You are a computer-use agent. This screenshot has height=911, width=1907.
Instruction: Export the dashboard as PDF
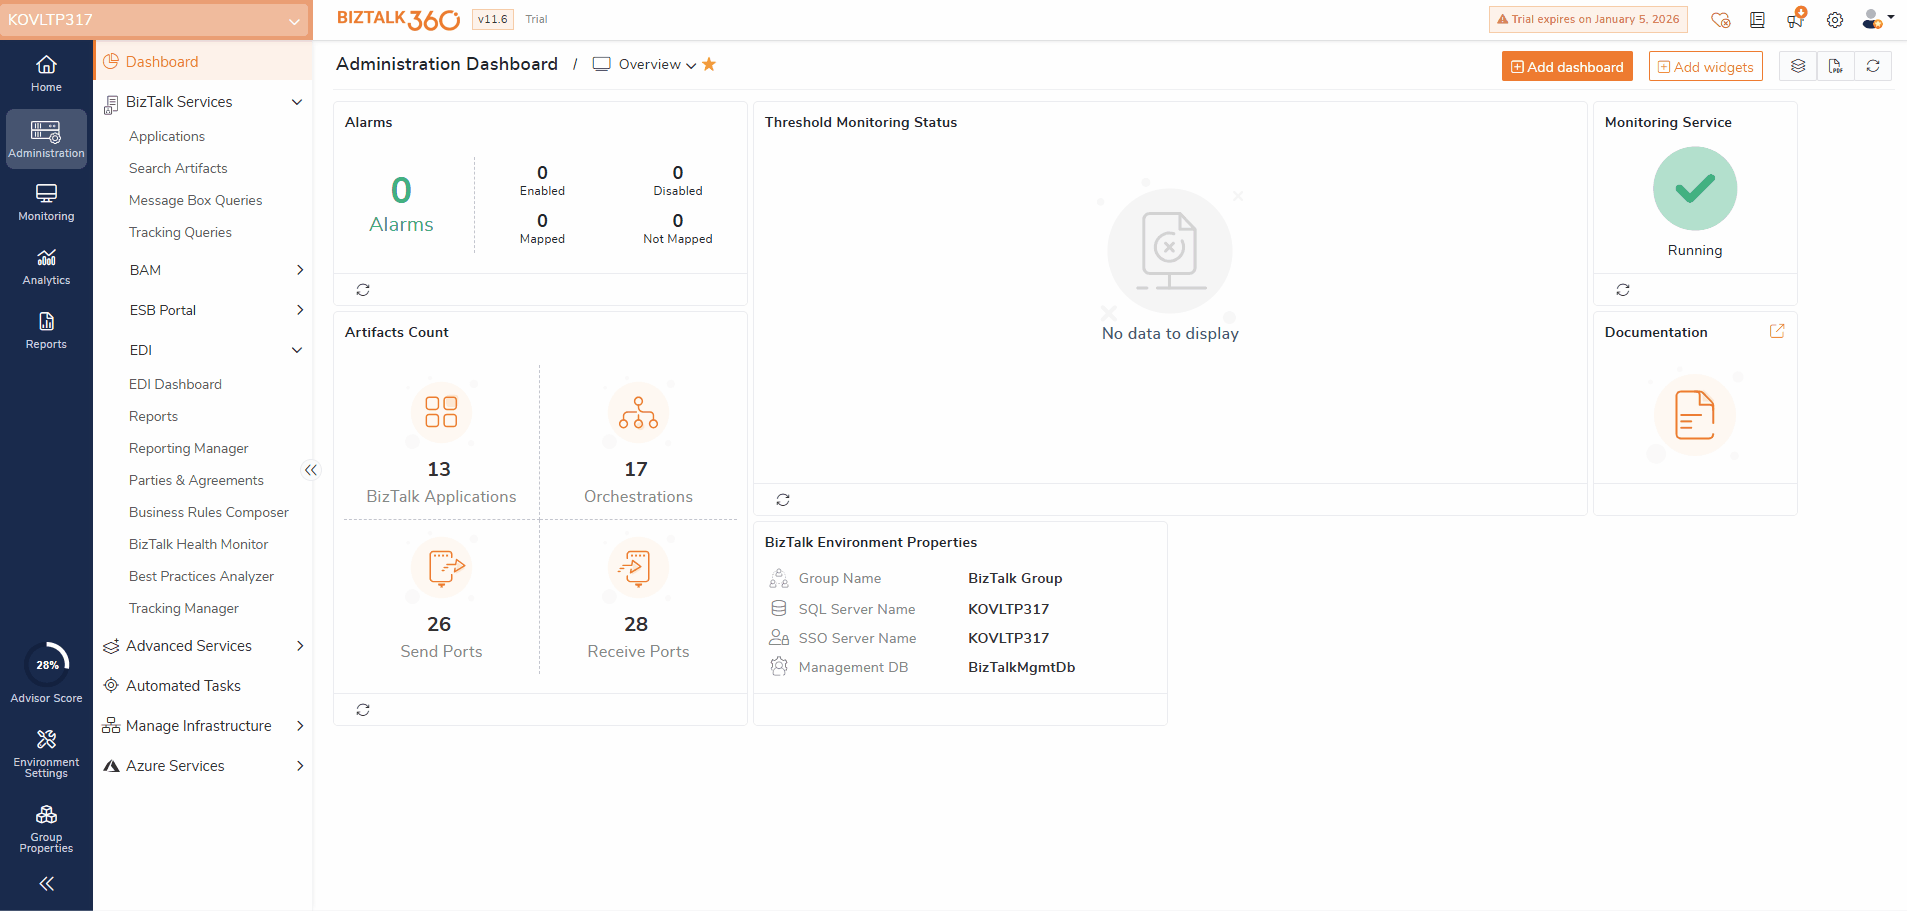click(x=1836, y=66)
